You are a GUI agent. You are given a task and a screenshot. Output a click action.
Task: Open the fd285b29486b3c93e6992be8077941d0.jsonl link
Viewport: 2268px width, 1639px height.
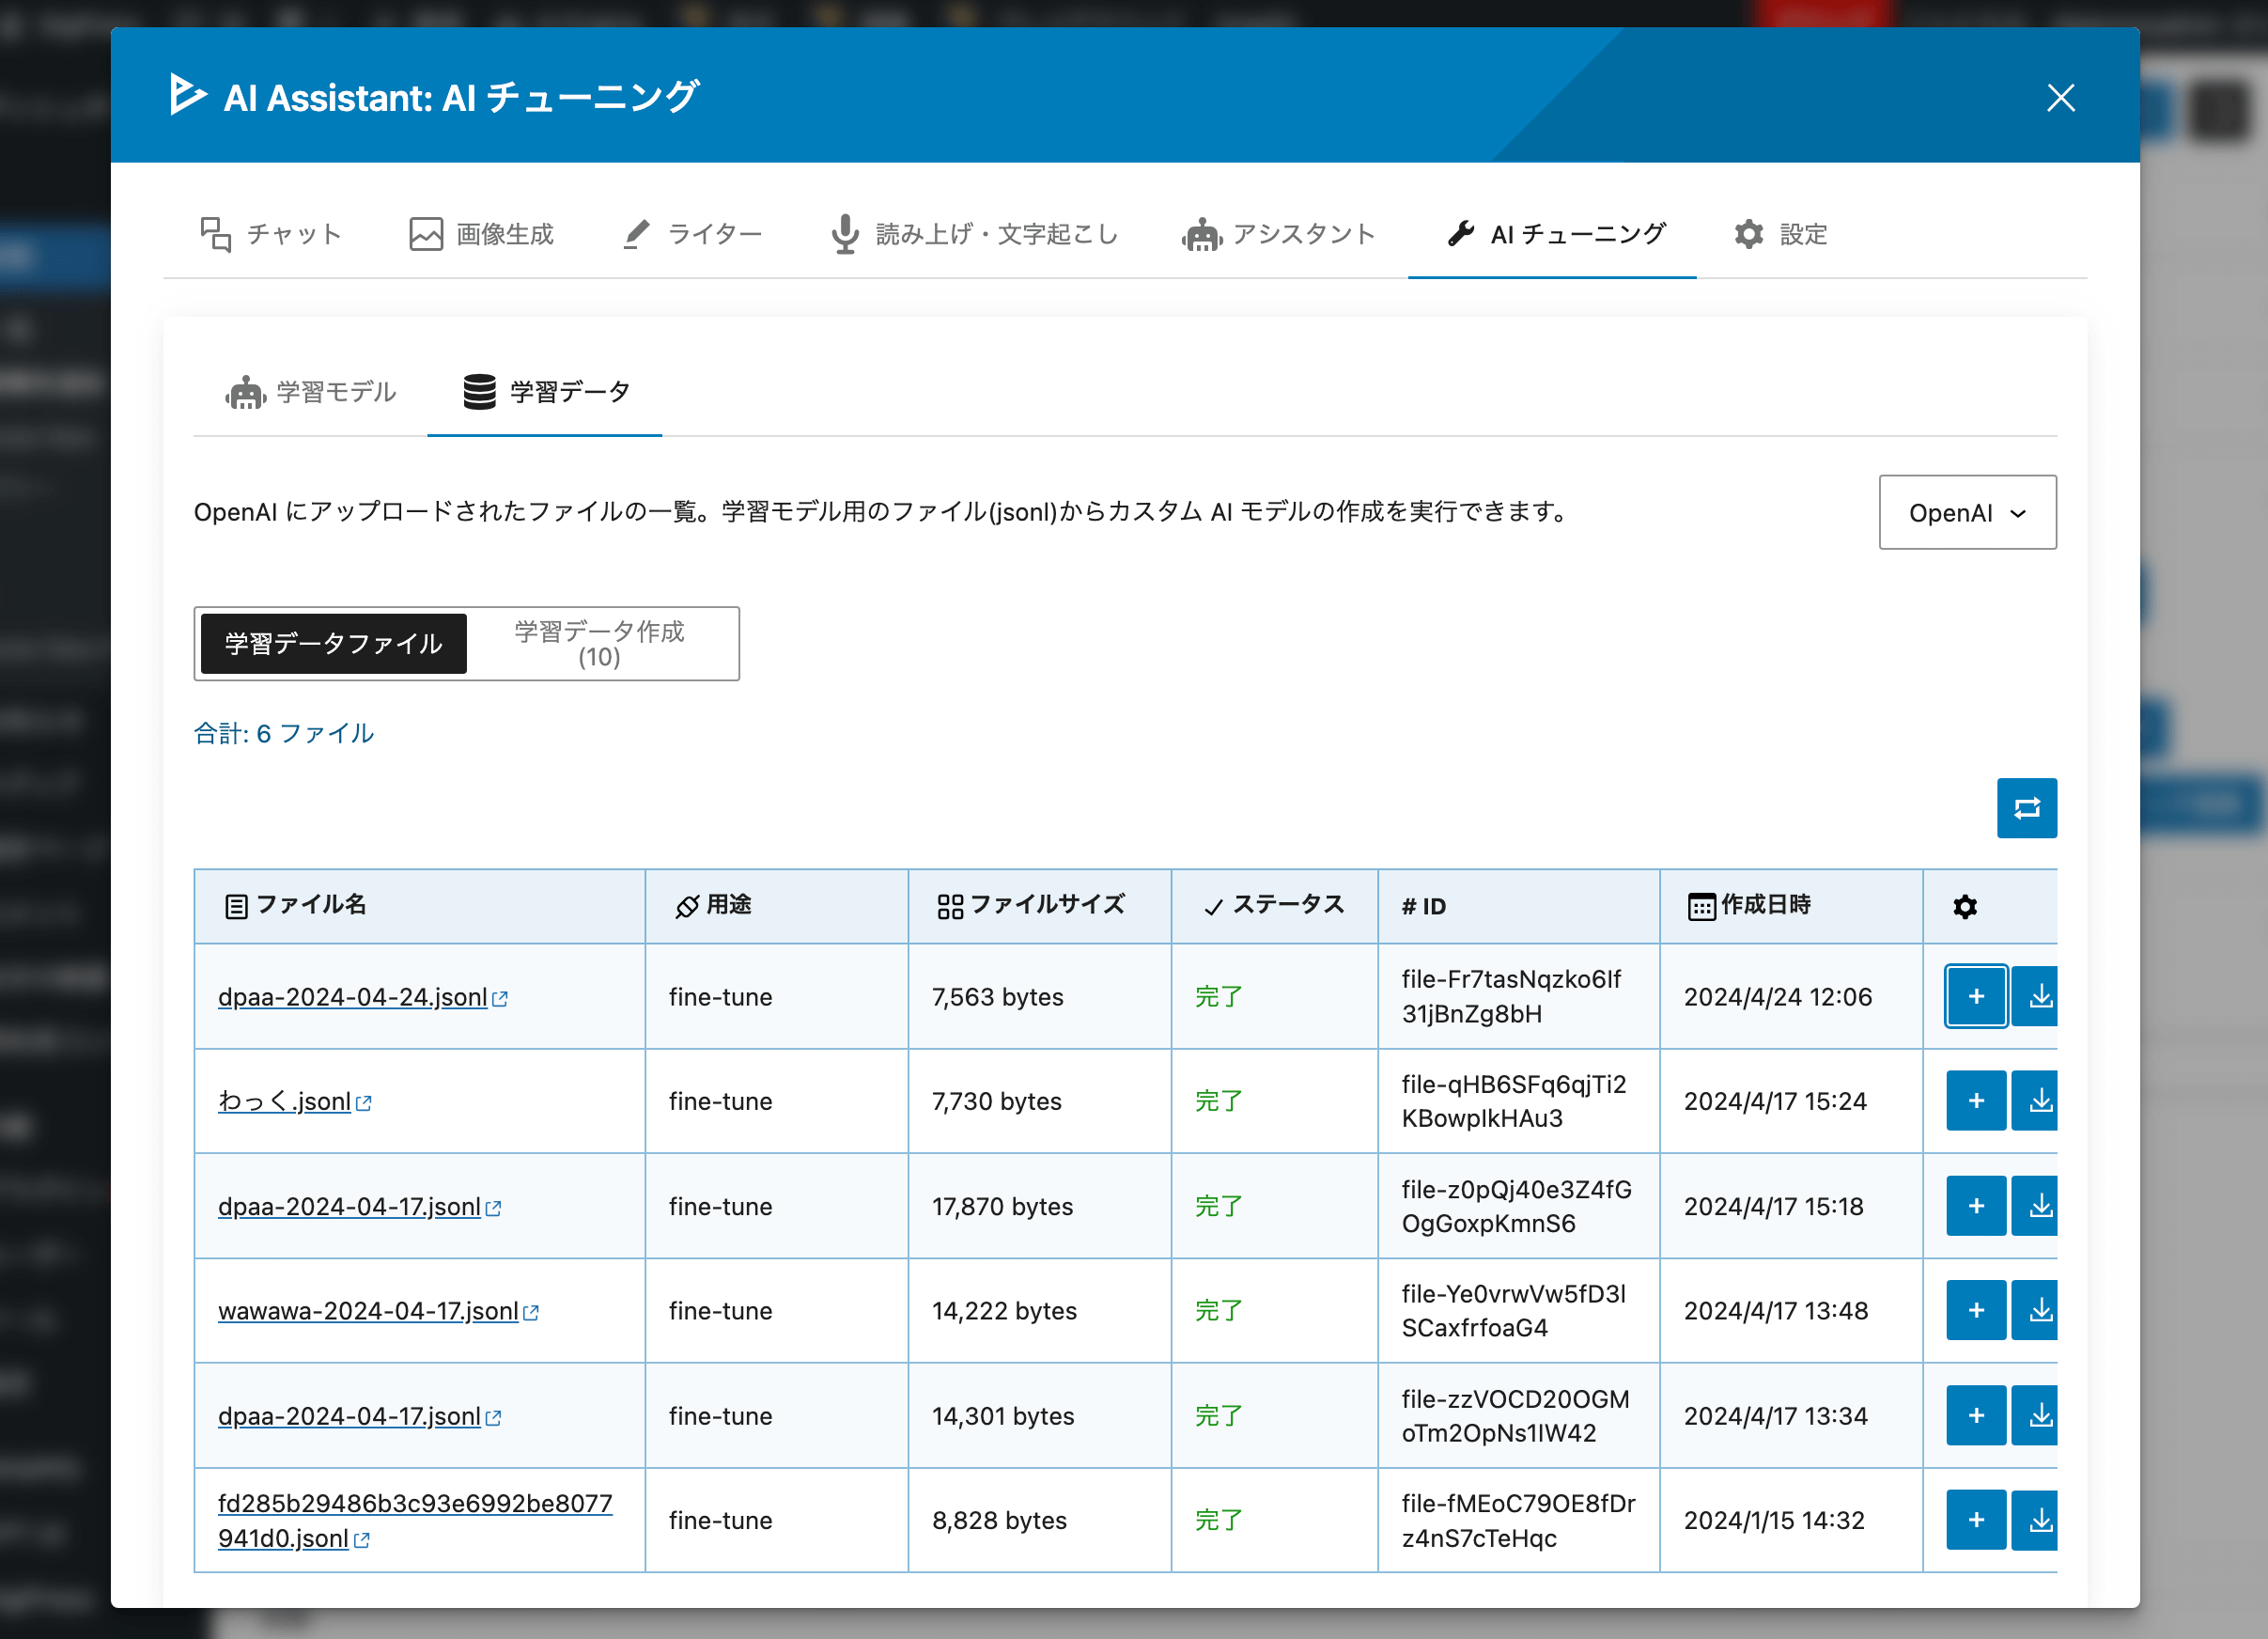click(x=414, y=1520)
